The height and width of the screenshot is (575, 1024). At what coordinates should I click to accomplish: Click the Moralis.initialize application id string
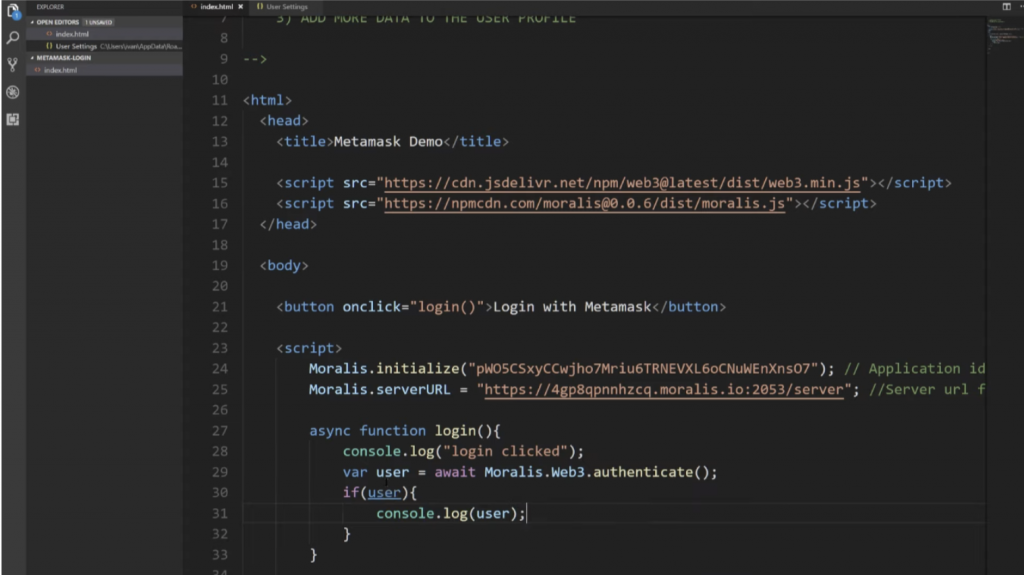(x=643, y=369)
